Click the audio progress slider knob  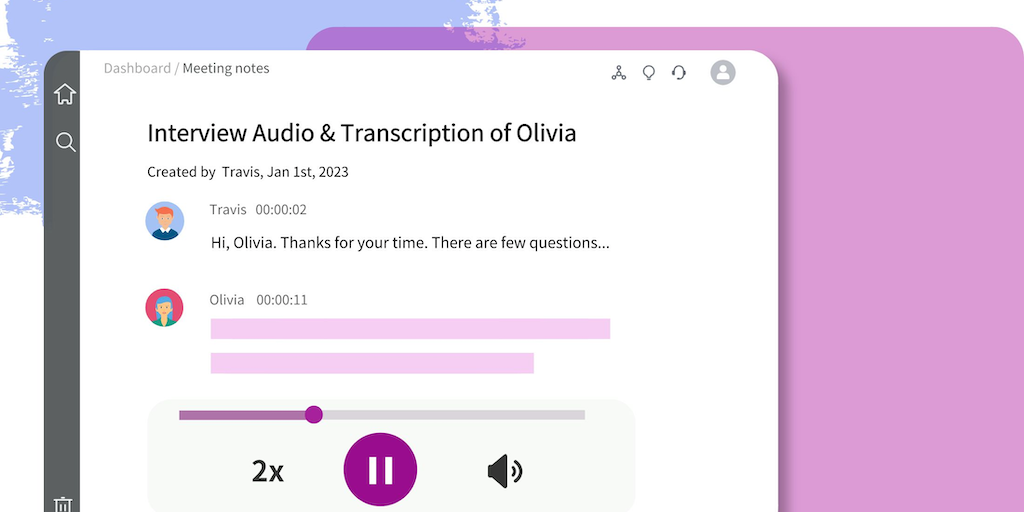[x=314, y=415]
